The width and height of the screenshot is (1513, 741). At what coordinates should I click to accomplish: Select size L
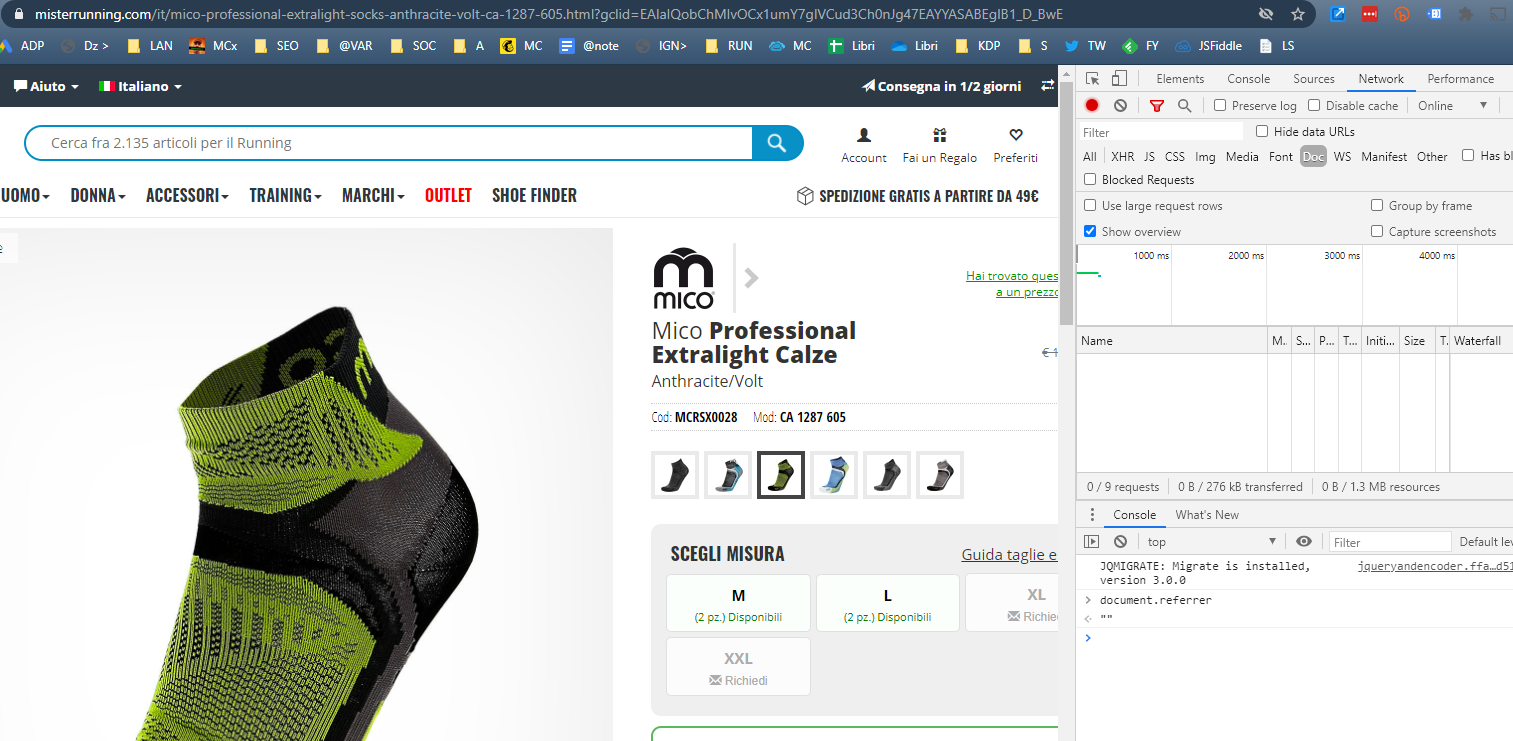[x=888, y=603]
